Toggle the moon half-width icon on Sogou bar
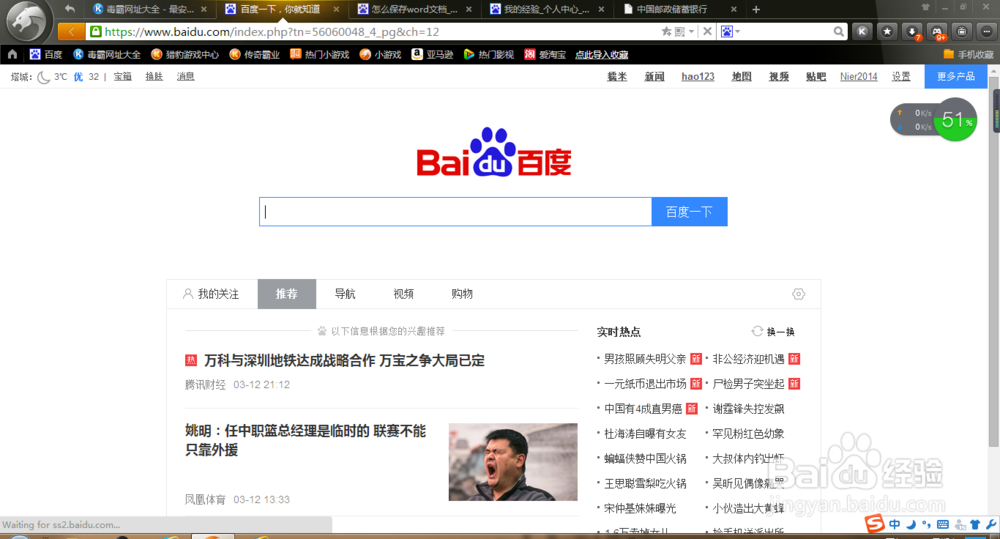 (911, 524)
